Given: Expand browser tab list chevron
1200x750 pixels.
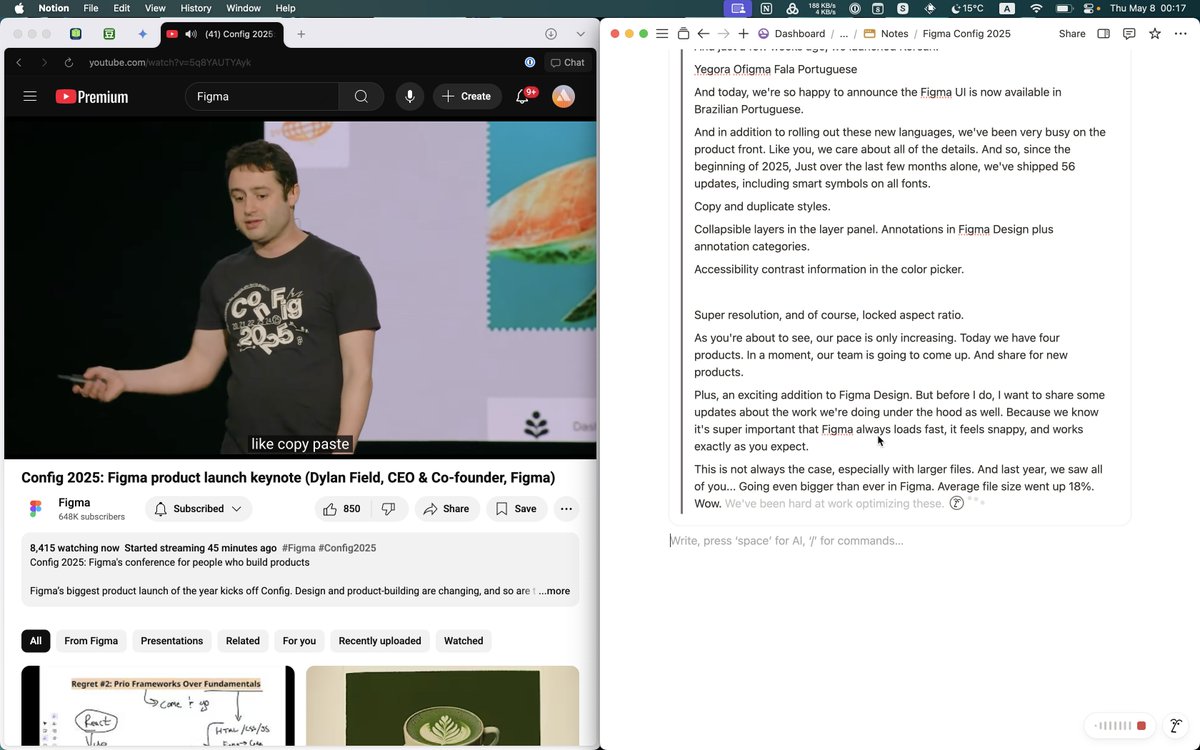Looking at the screenshot, I should tap(580, 34).
